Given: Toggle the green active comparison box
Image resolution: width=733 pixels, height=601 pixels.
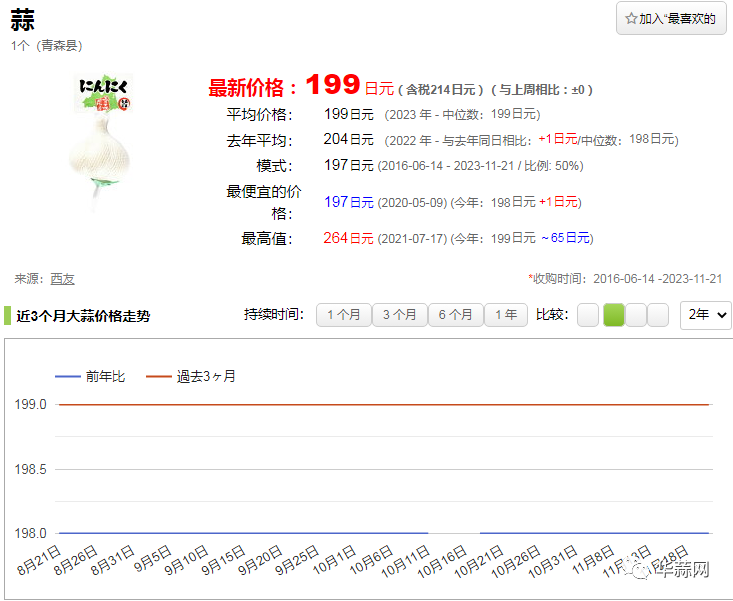Looking at the screenshot, I should point(613,315).
